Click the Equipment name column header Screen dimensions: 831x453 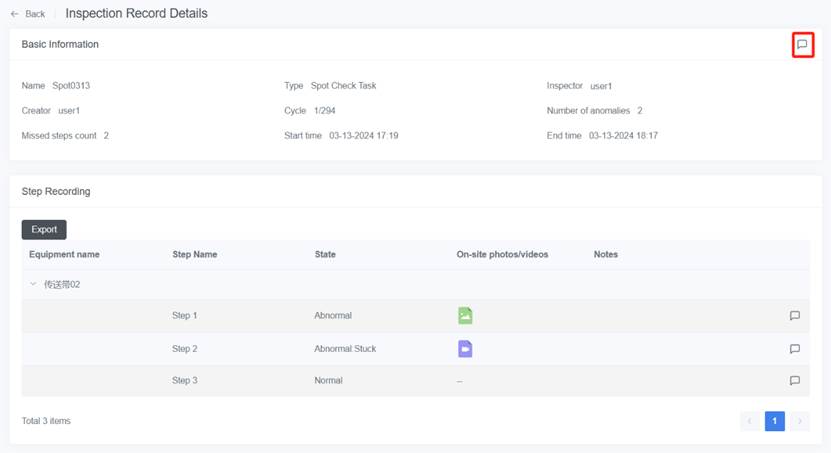coord(64,255)
